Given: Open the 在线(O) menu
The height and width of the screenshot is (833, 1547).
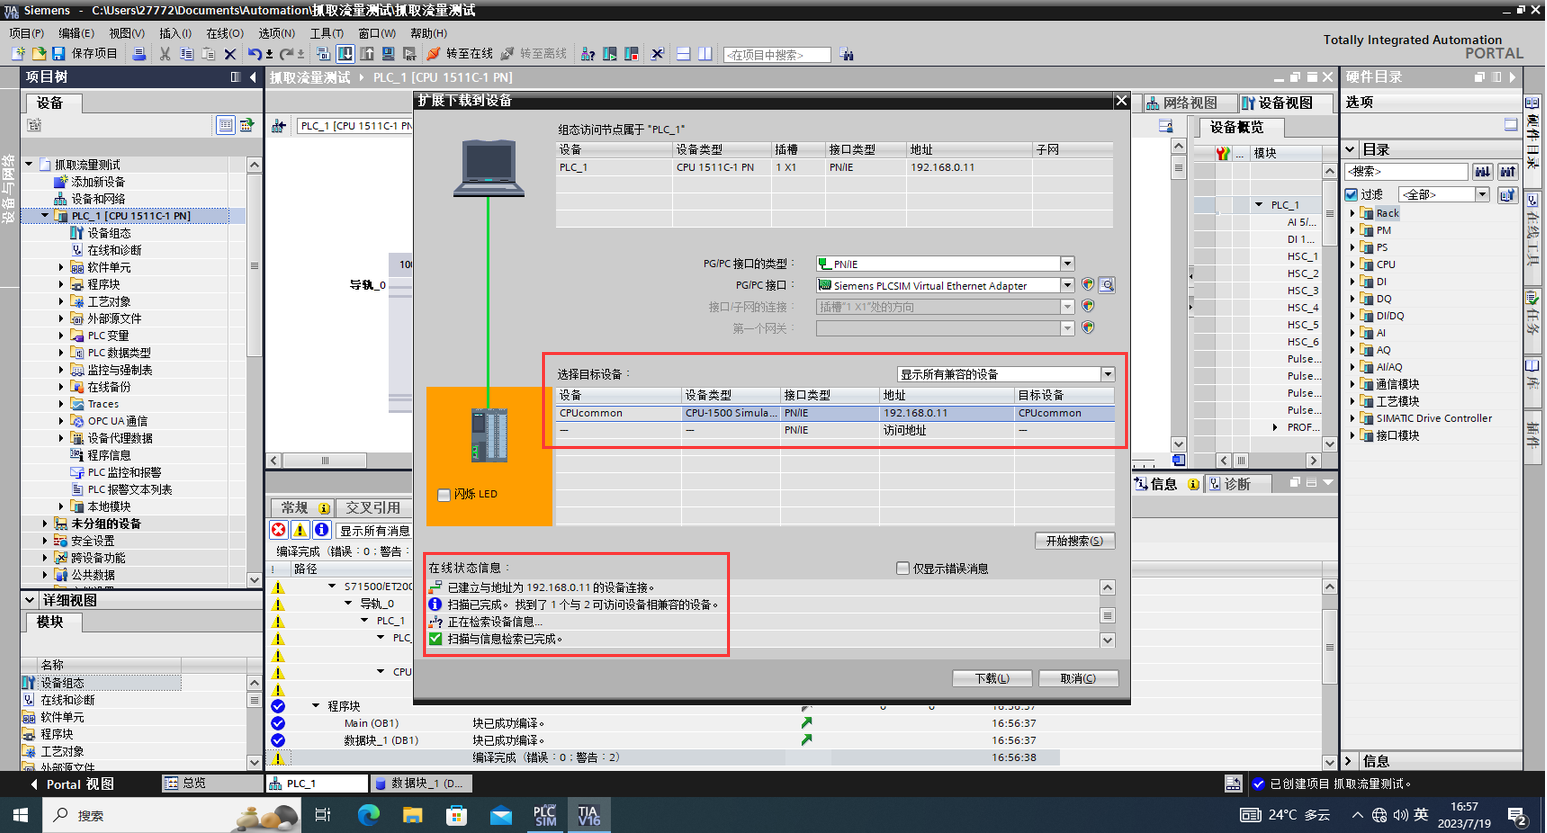Looking at the screenshot, I should tap(225, 33).
